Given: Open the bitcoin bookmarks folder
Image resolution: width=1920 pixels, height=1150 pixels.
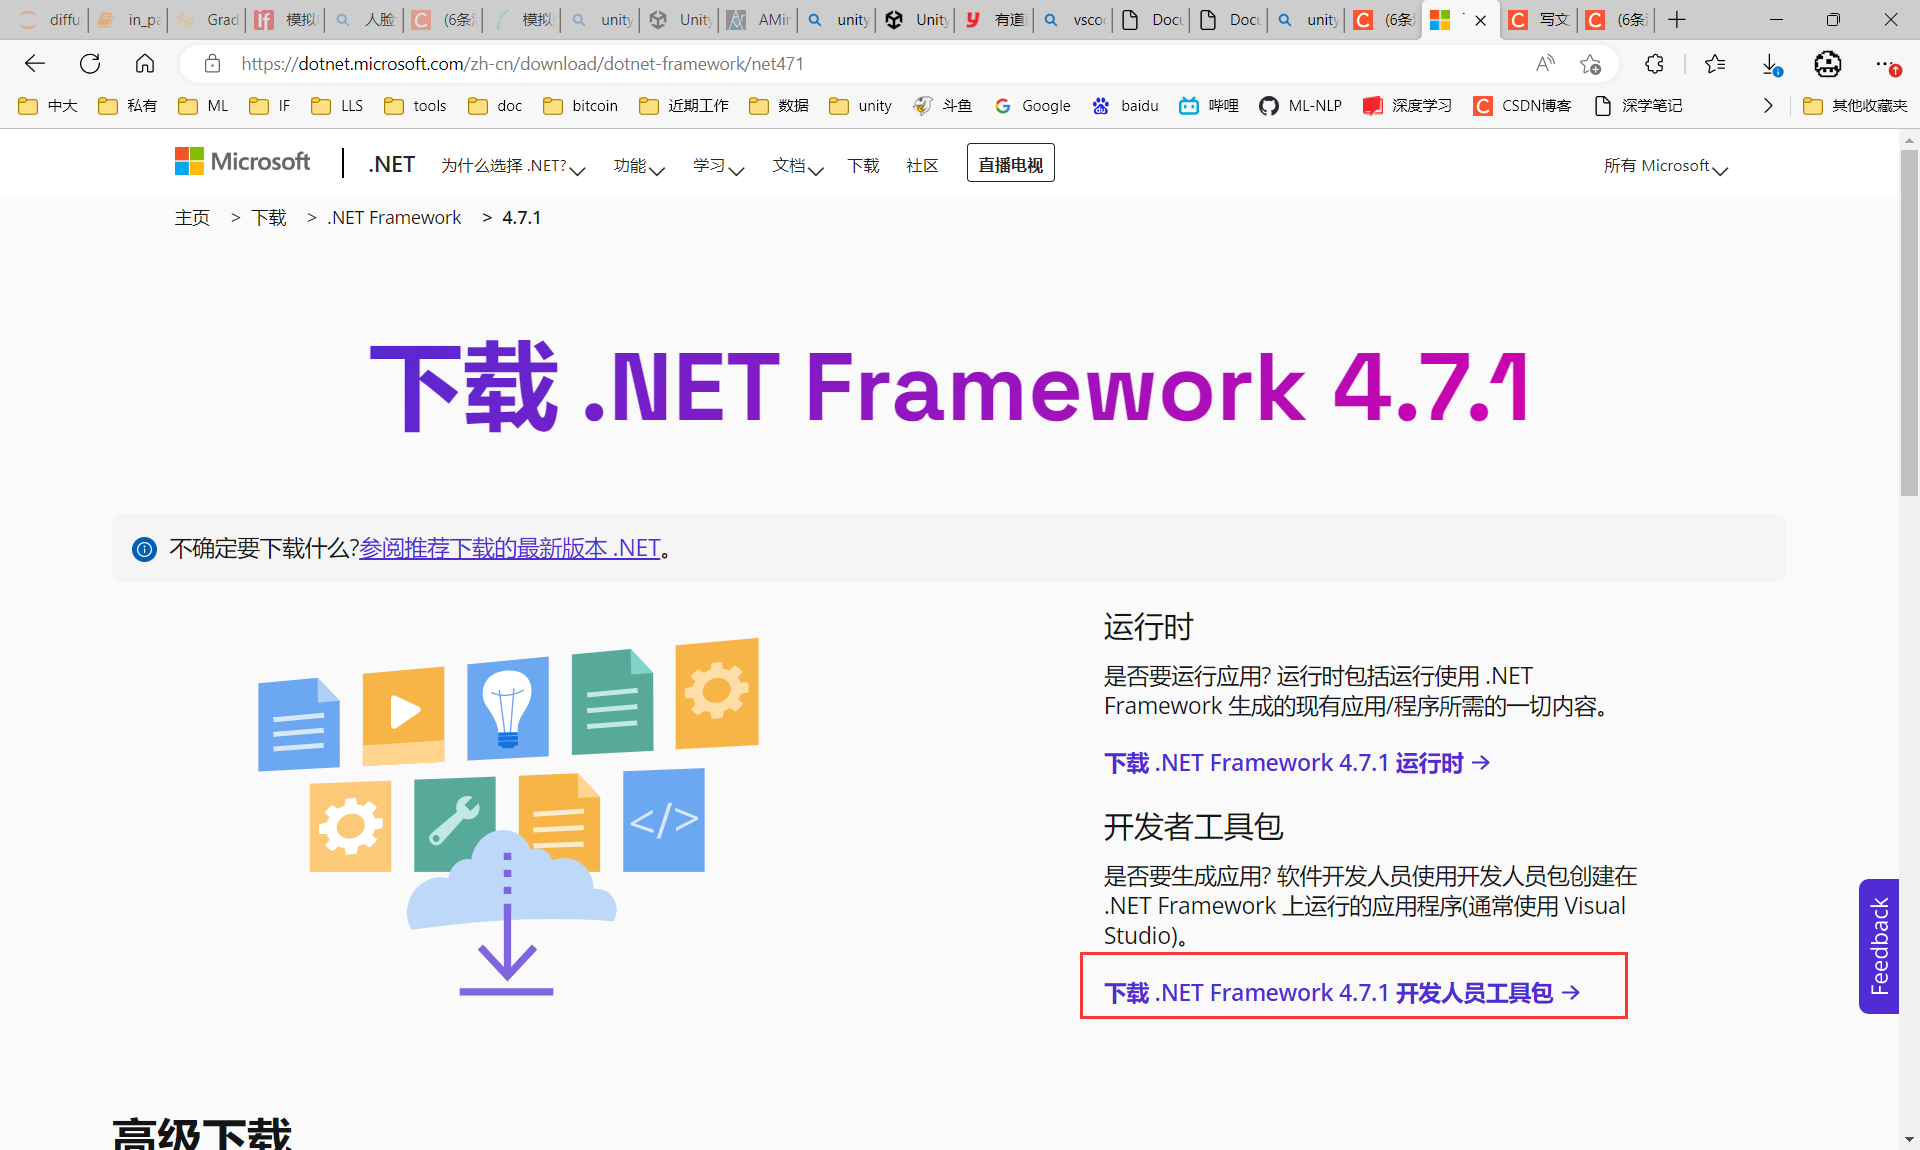Looking at the screenshot, I should pyautogui.click(x=580, y=106).
